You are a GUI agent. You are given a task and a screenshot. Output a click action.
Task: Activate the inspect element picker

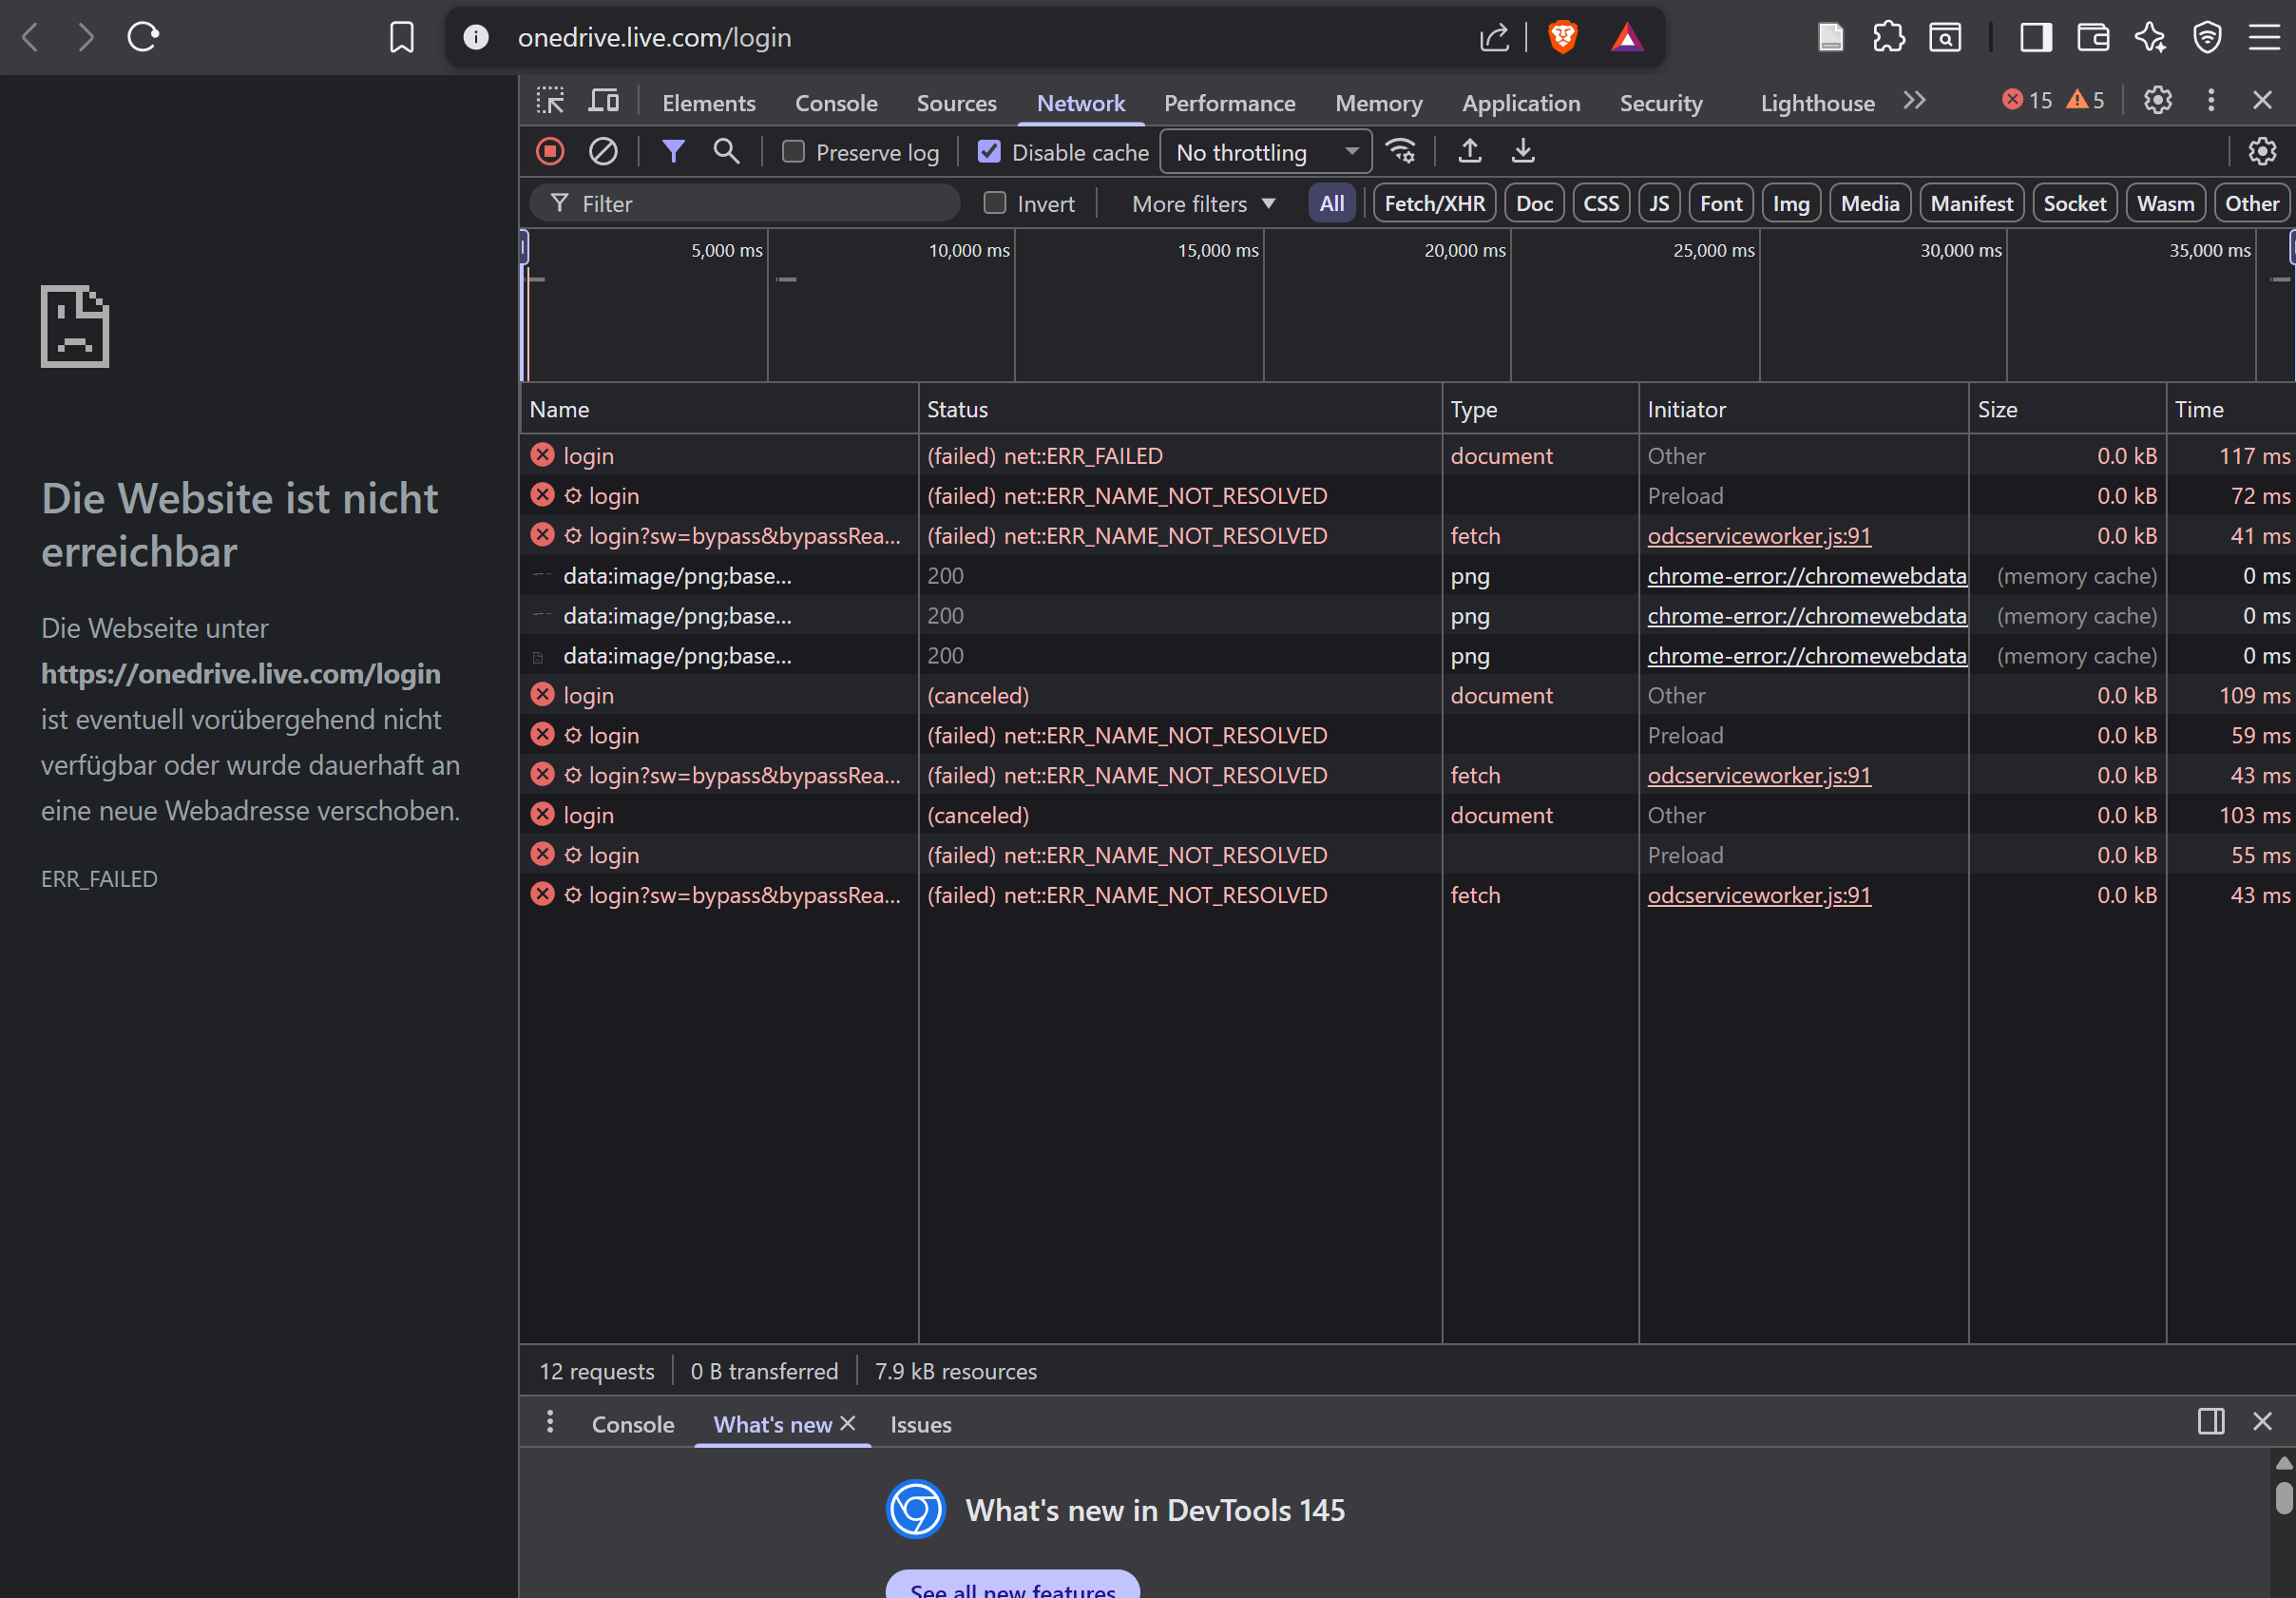(x=550, y=100)
